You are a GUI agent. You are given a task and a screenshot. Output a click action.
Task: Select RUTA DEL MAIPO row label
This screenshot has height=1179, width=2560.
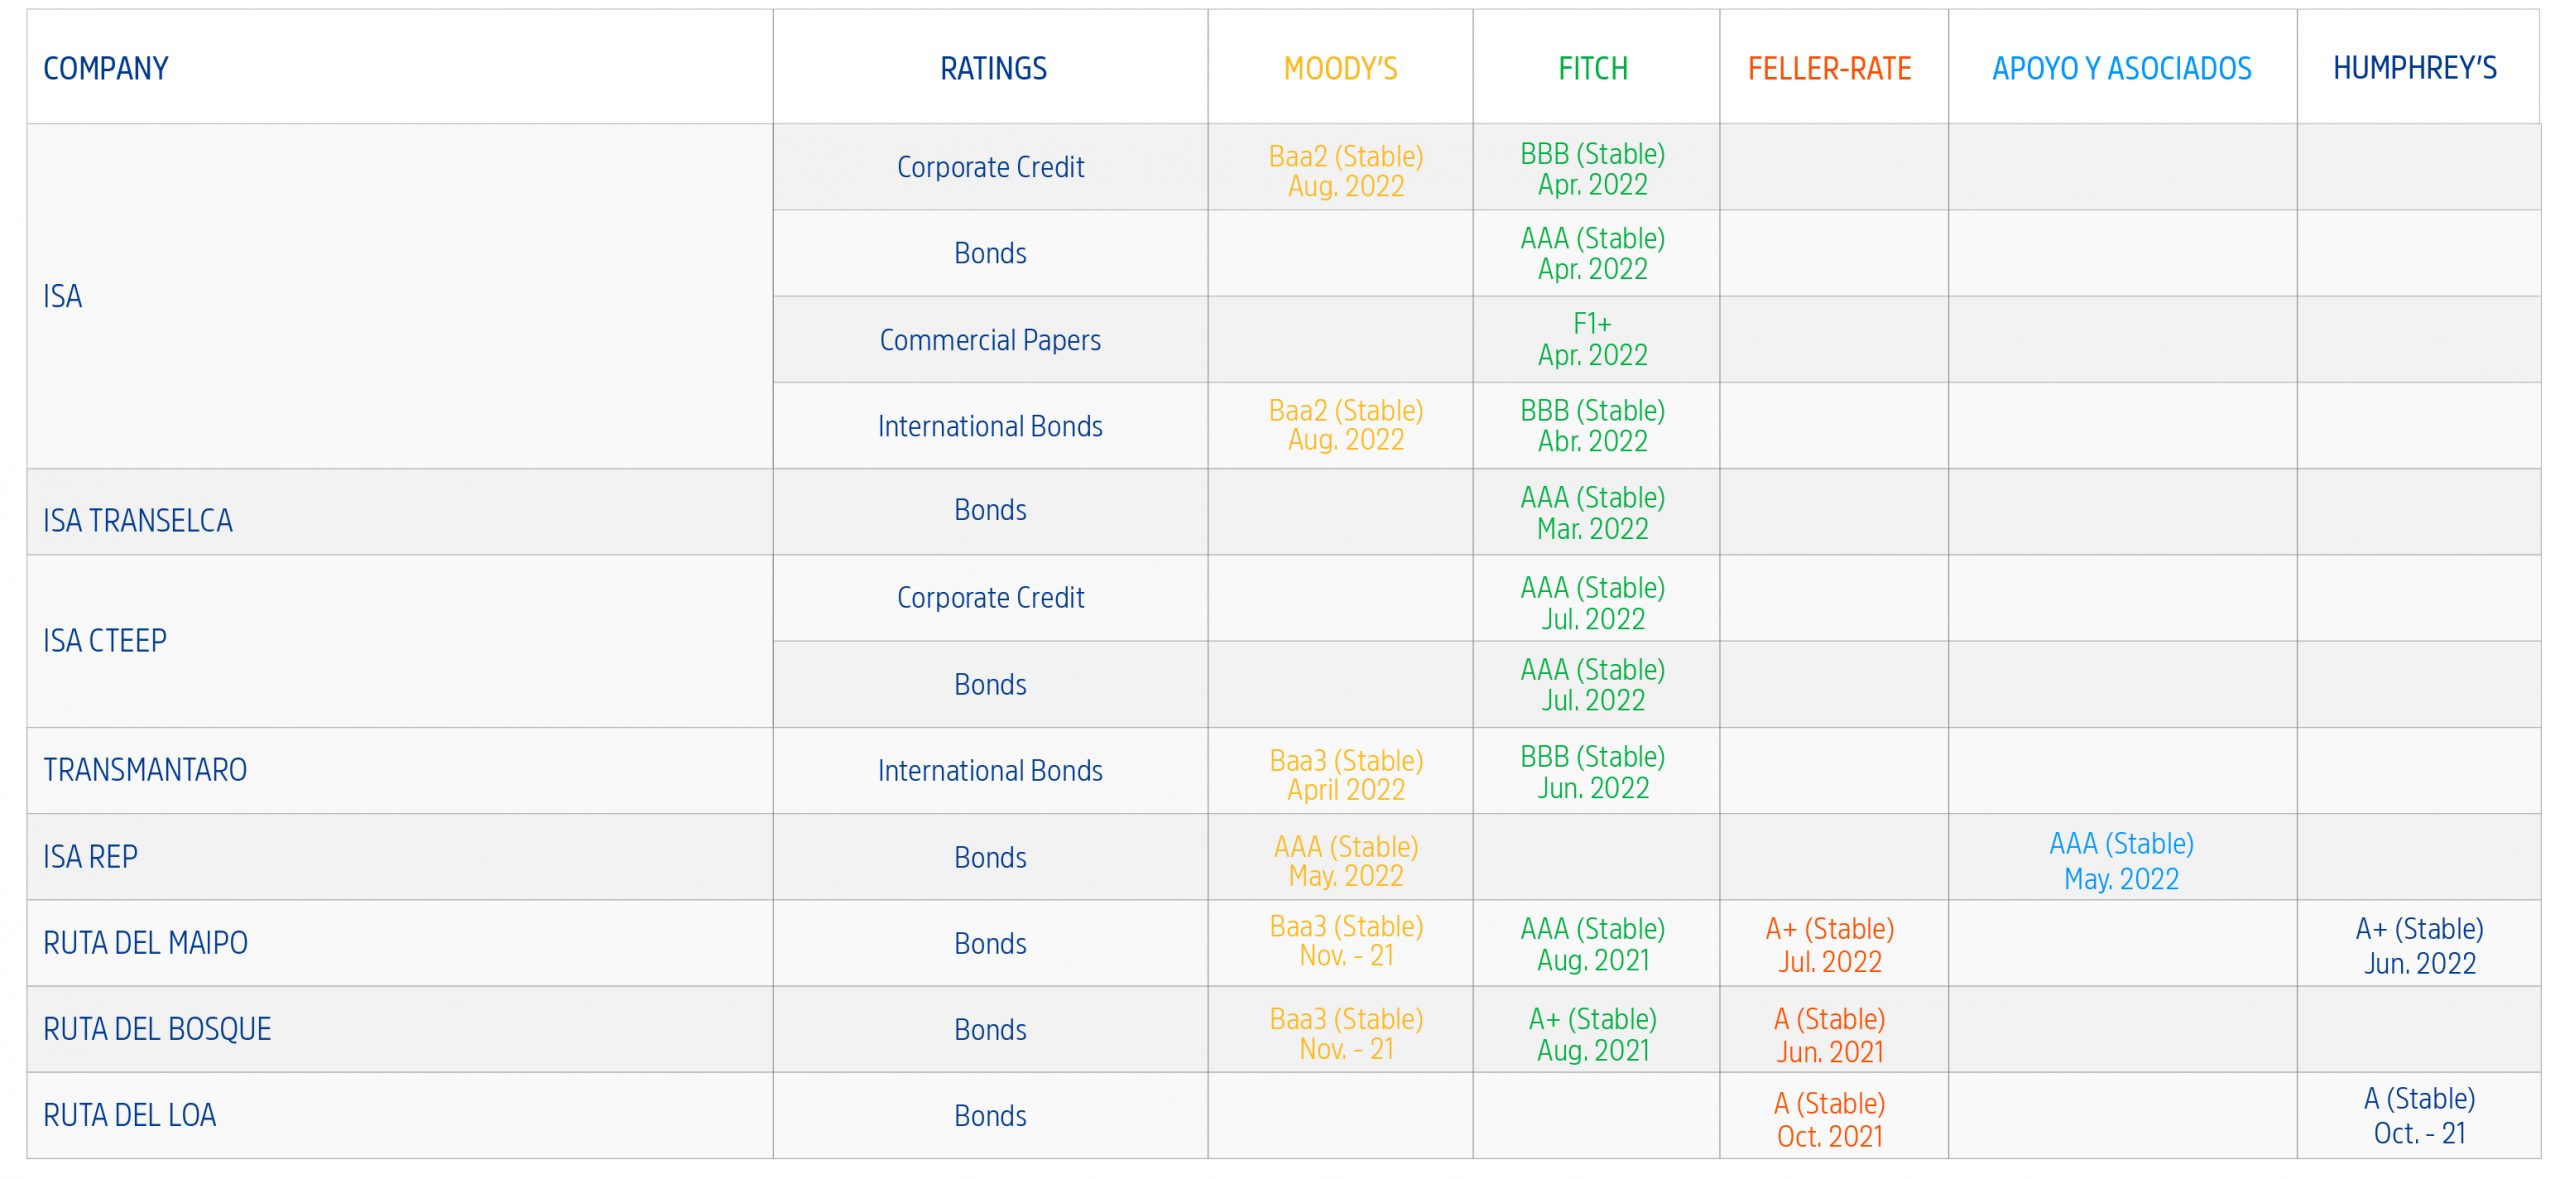pyautogui.click(x=145, y=942)
